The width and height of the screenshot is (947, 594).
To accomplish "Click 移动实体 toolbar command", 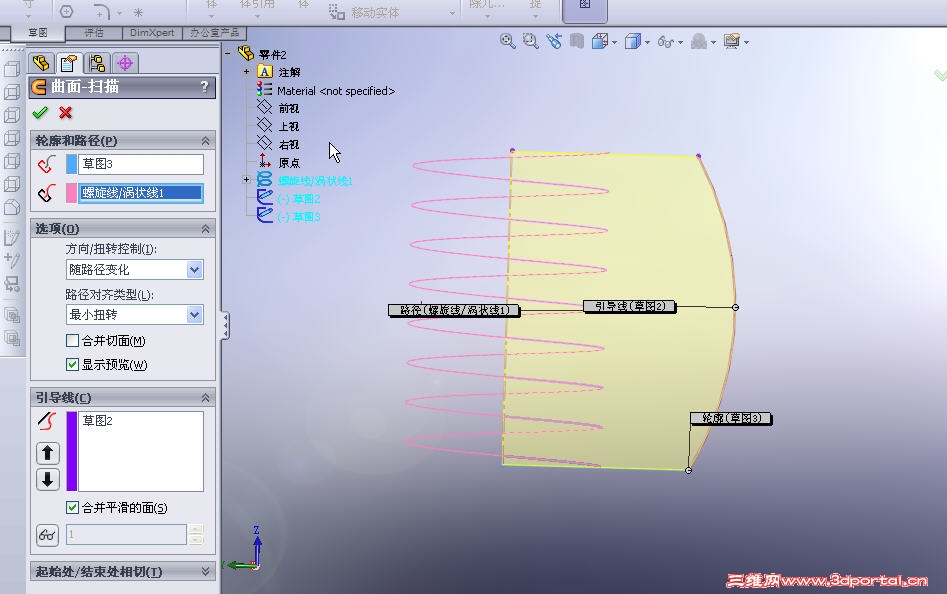I will pyautogui.click(x=365, y=12).
